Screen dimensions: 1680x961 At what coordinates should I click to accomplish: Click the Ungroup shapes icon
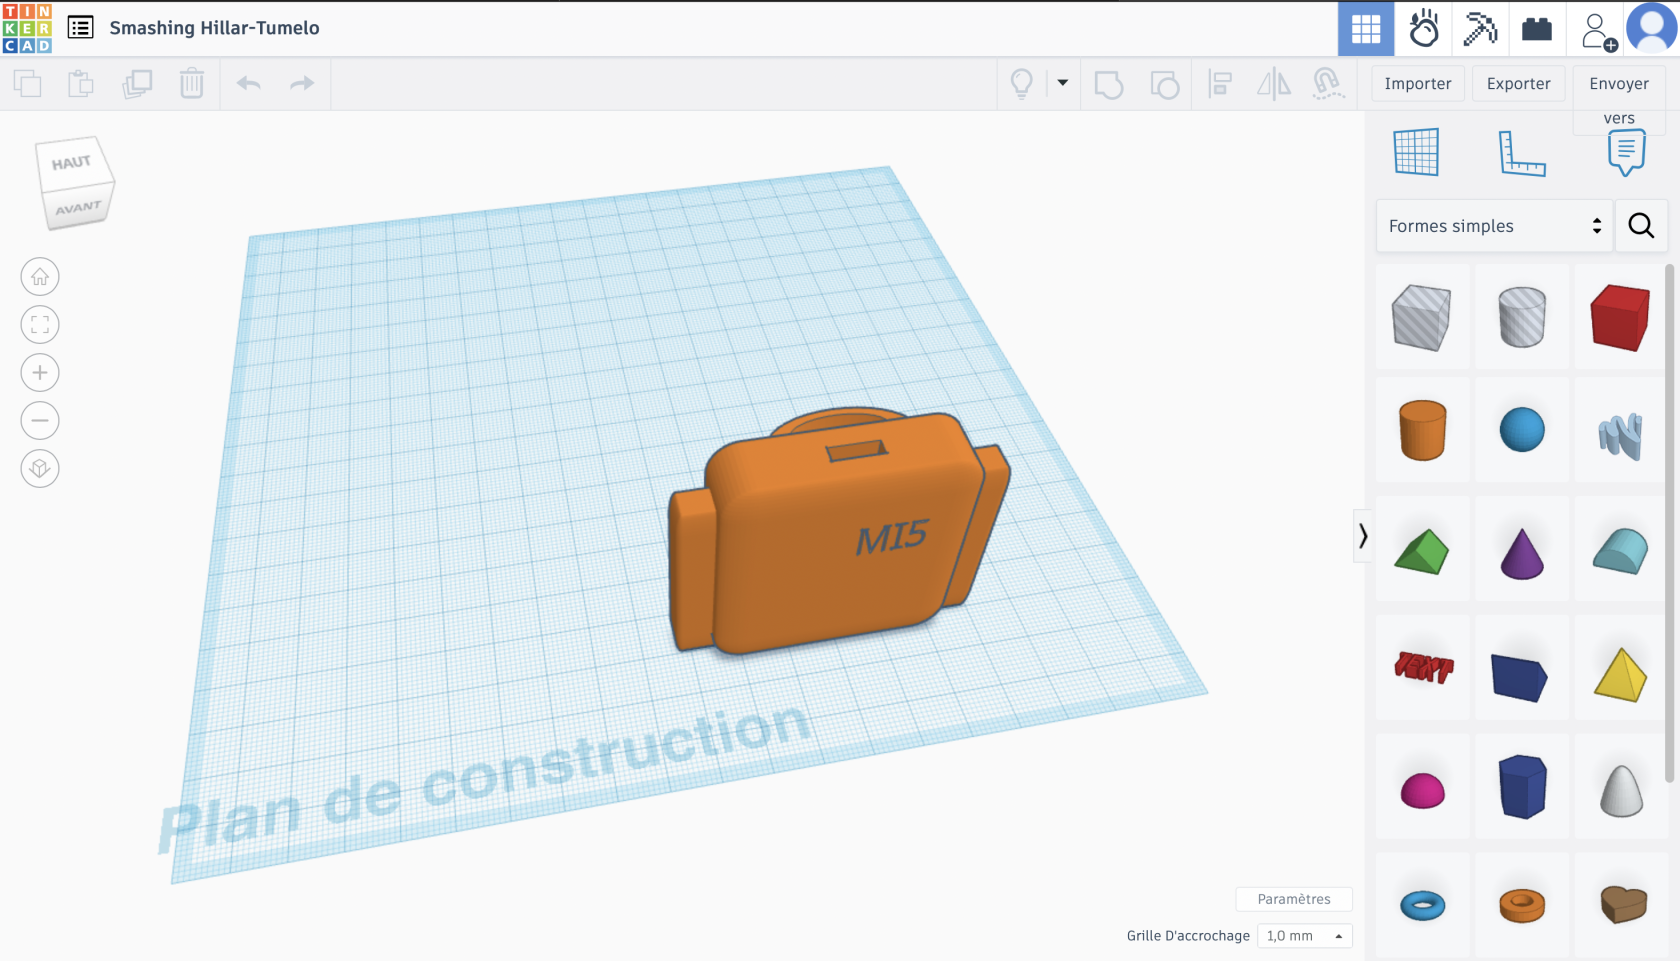point(1165,84)
